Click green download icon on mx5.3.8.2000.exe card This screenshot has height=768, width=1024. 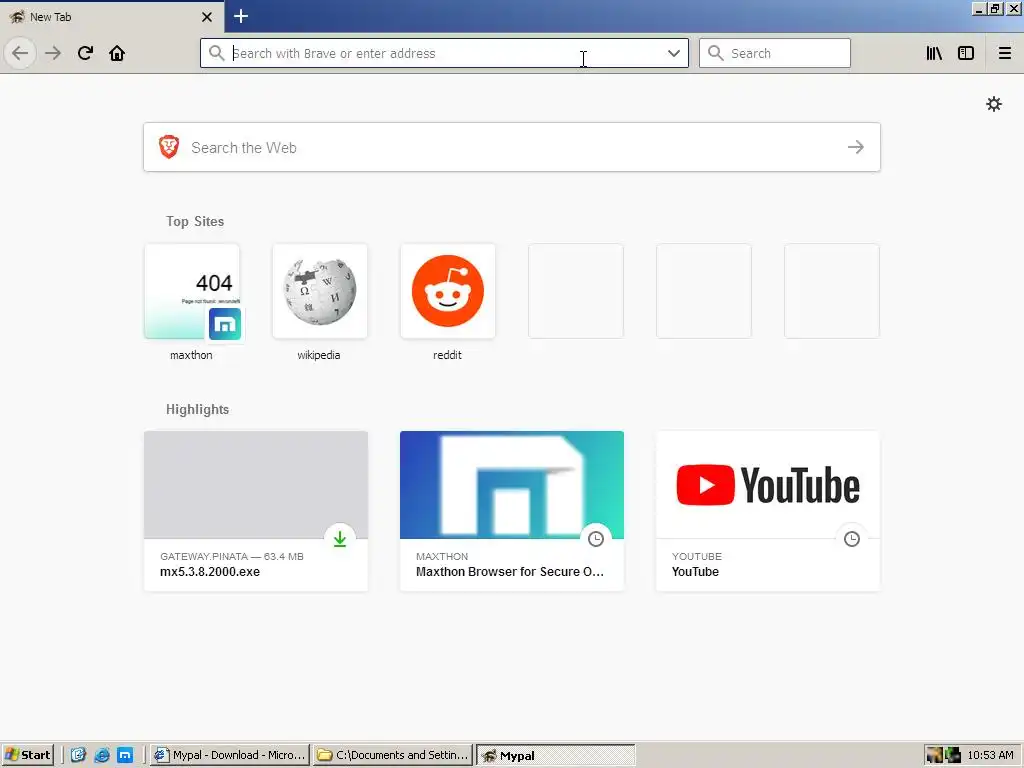pos(340,539)
